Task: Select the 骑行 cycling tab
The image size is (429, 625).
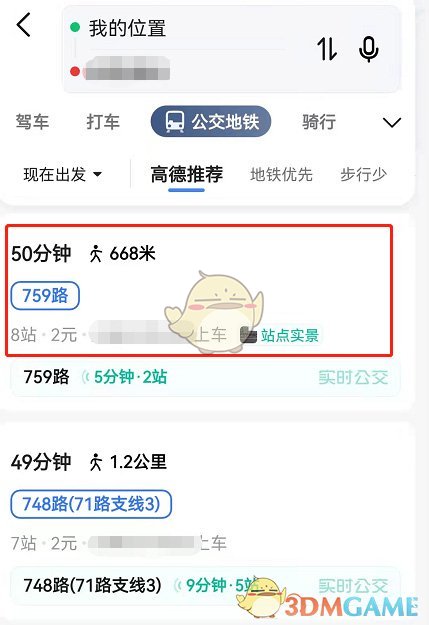Action: (319, 122)
